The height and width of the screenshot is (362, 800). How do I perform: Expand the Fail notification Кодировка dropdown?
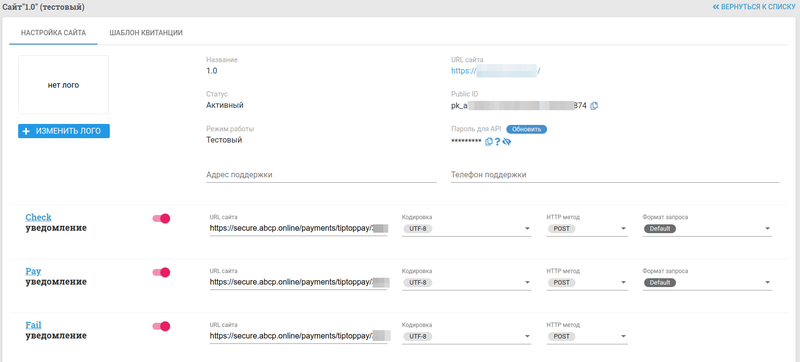[x=466, y=337]
